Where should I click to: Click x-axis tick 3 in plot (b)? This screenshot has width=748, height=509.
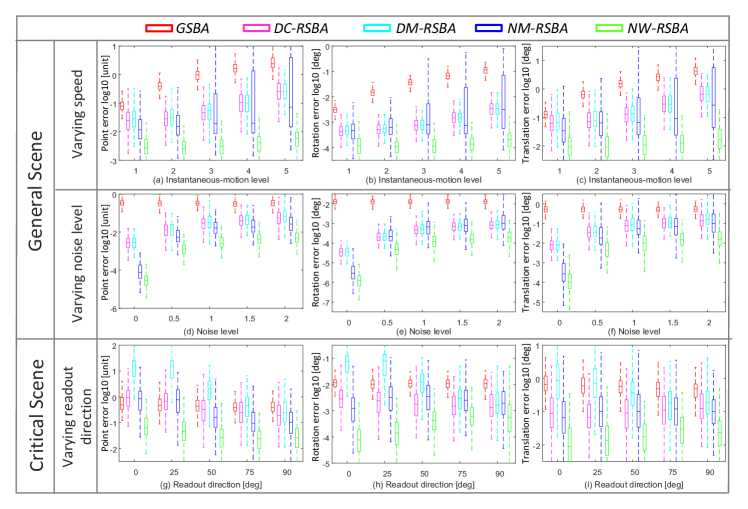coord(423,171)
